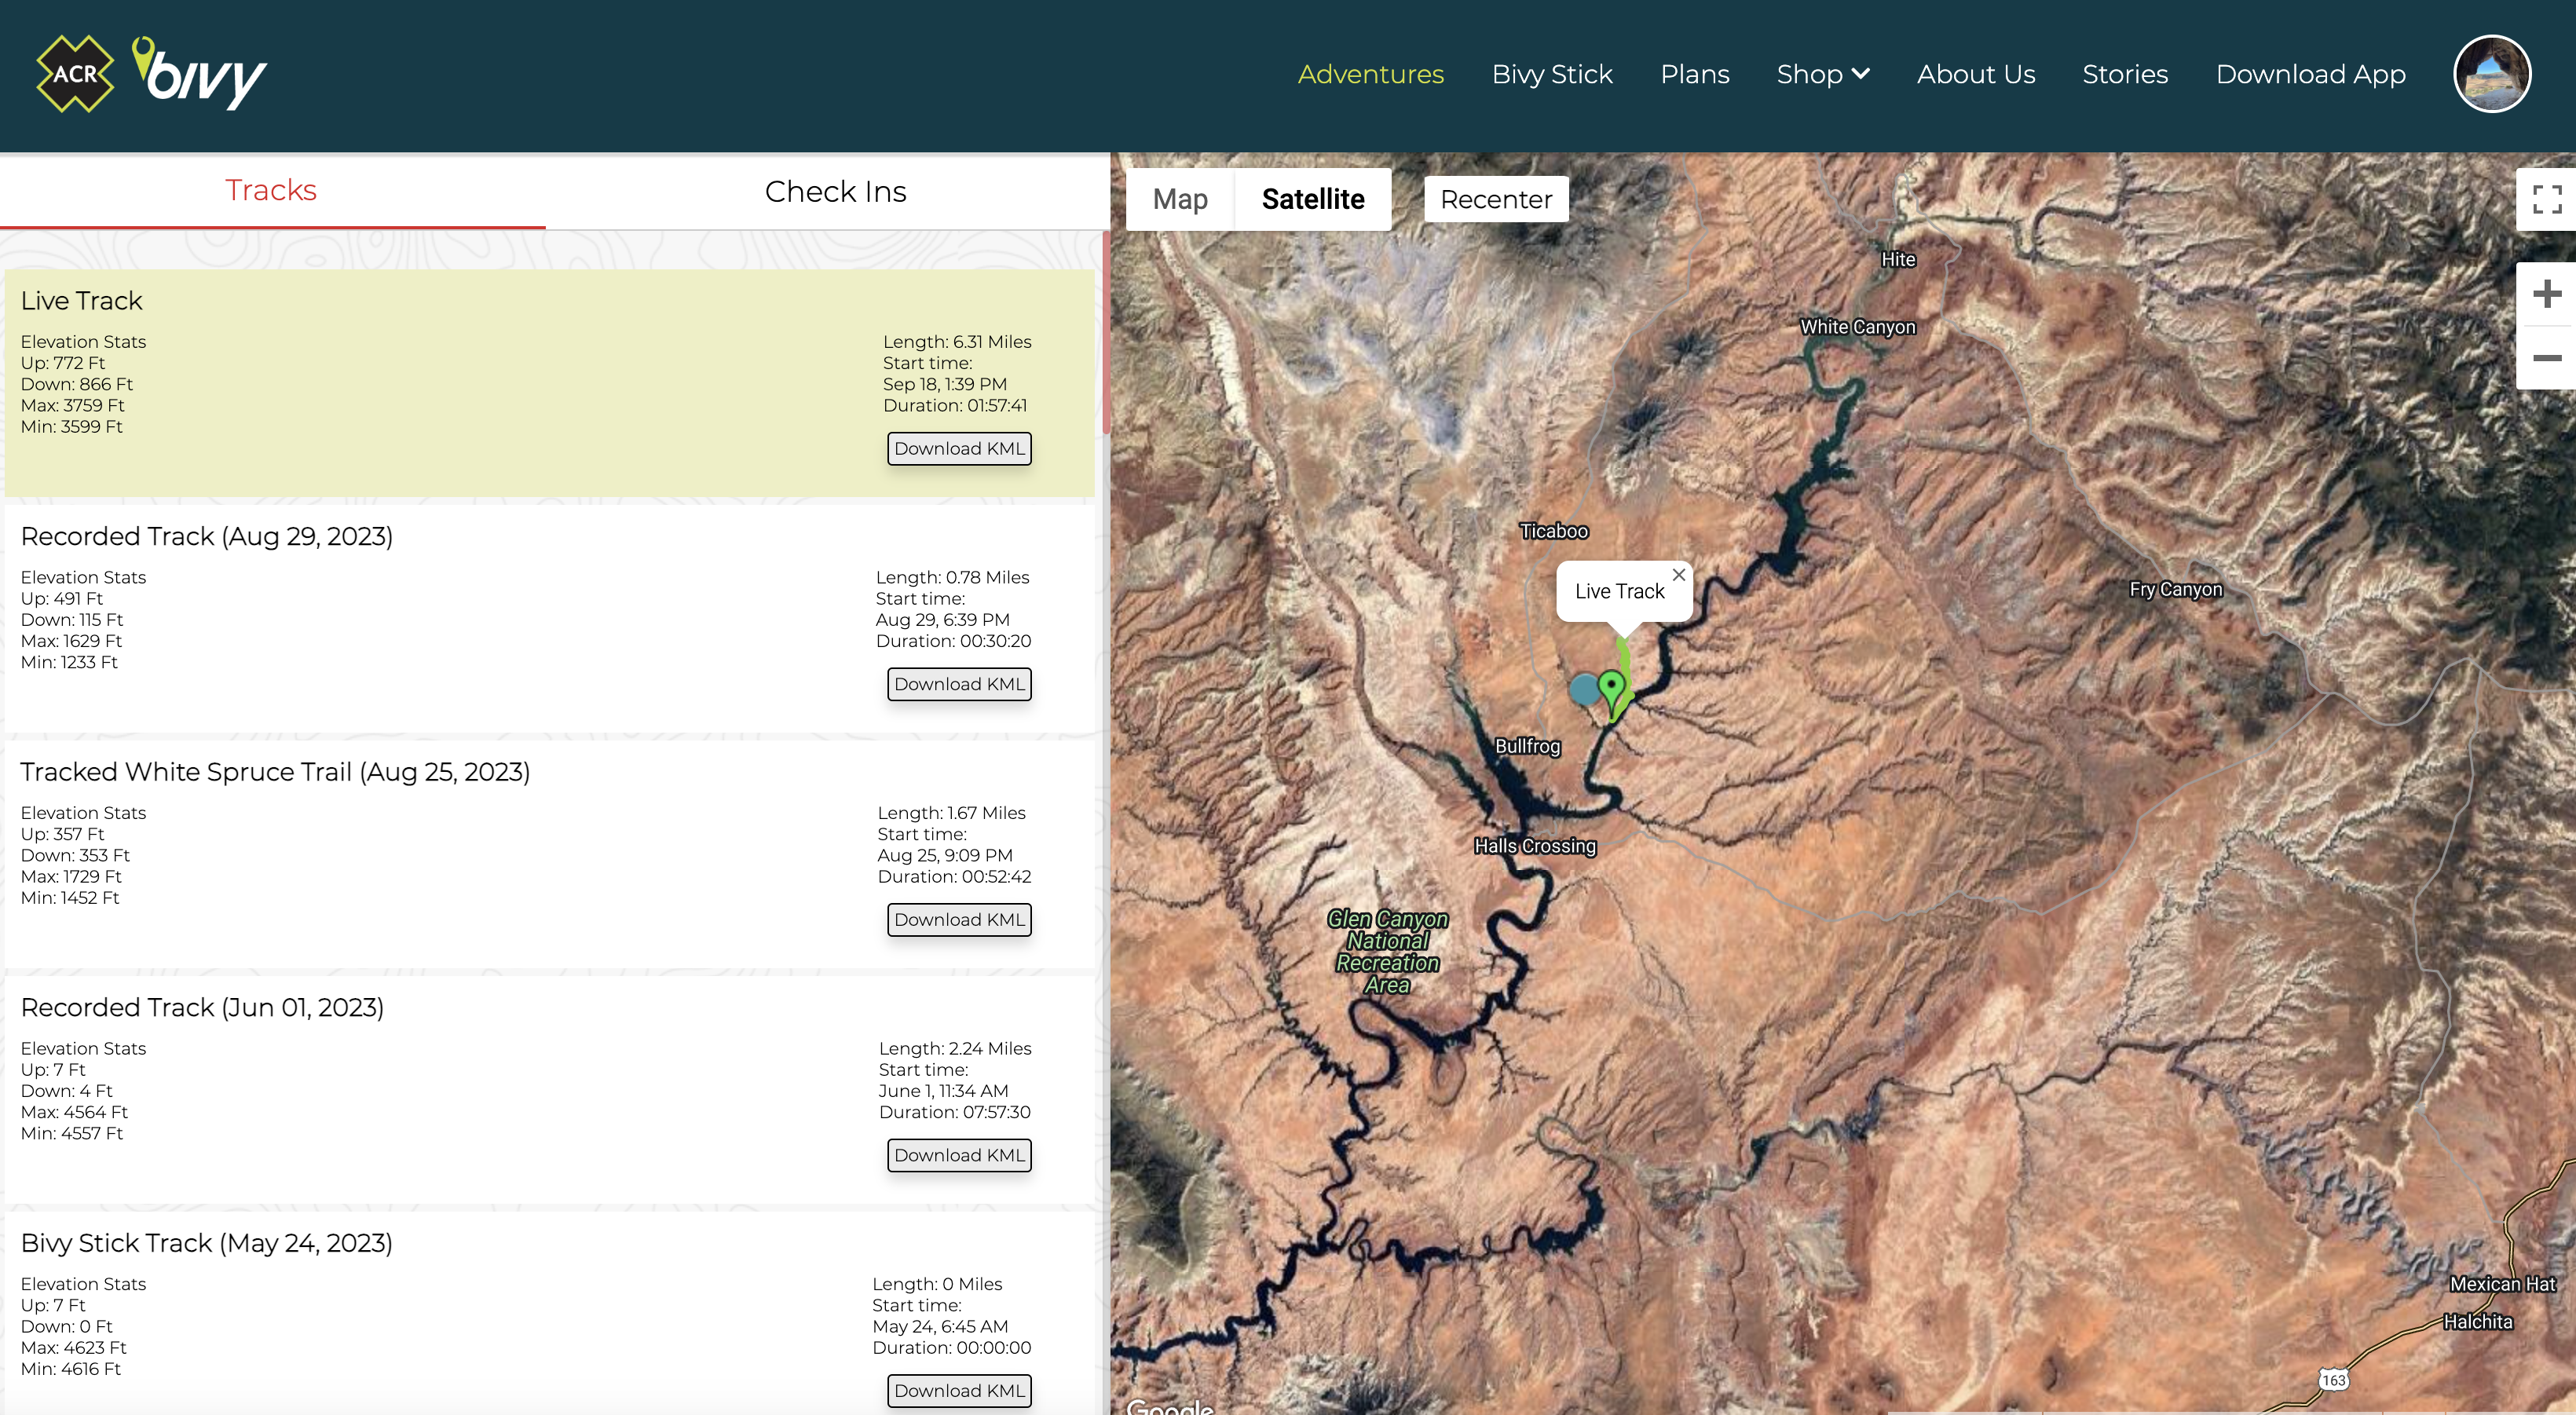Click the Halchita map label
The width and height of the screenshot is (2576, 1415).
pyautogui.click(x=2477, y=1322)
